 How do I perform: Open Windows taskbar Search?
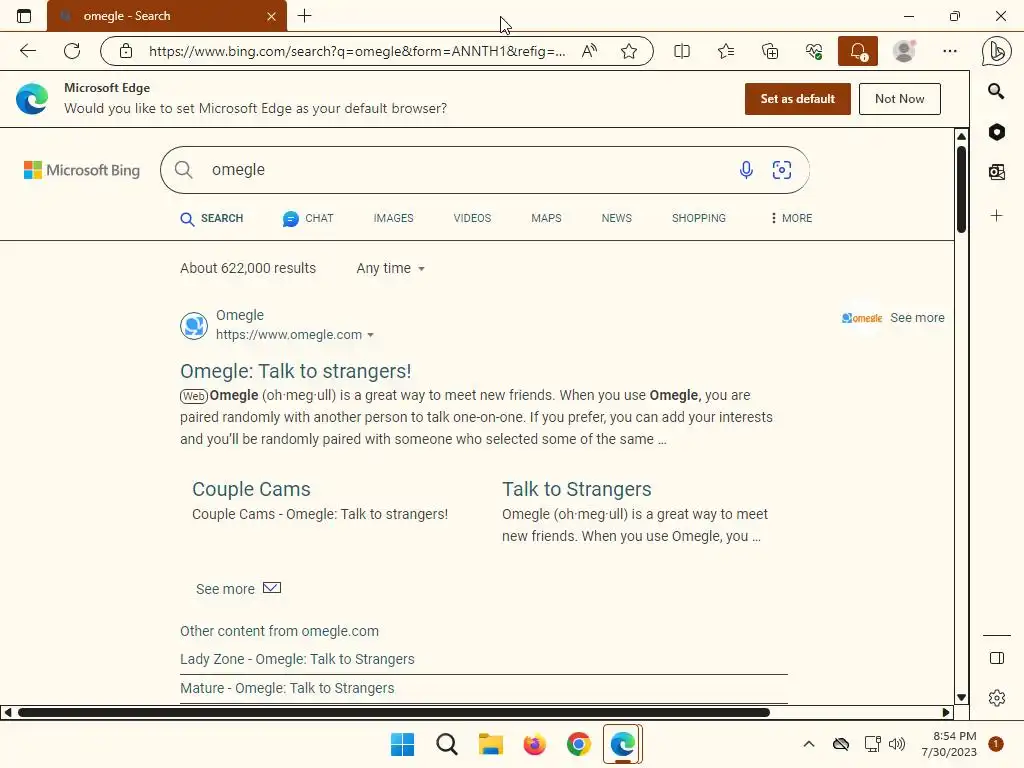click(x=447, y=744)
